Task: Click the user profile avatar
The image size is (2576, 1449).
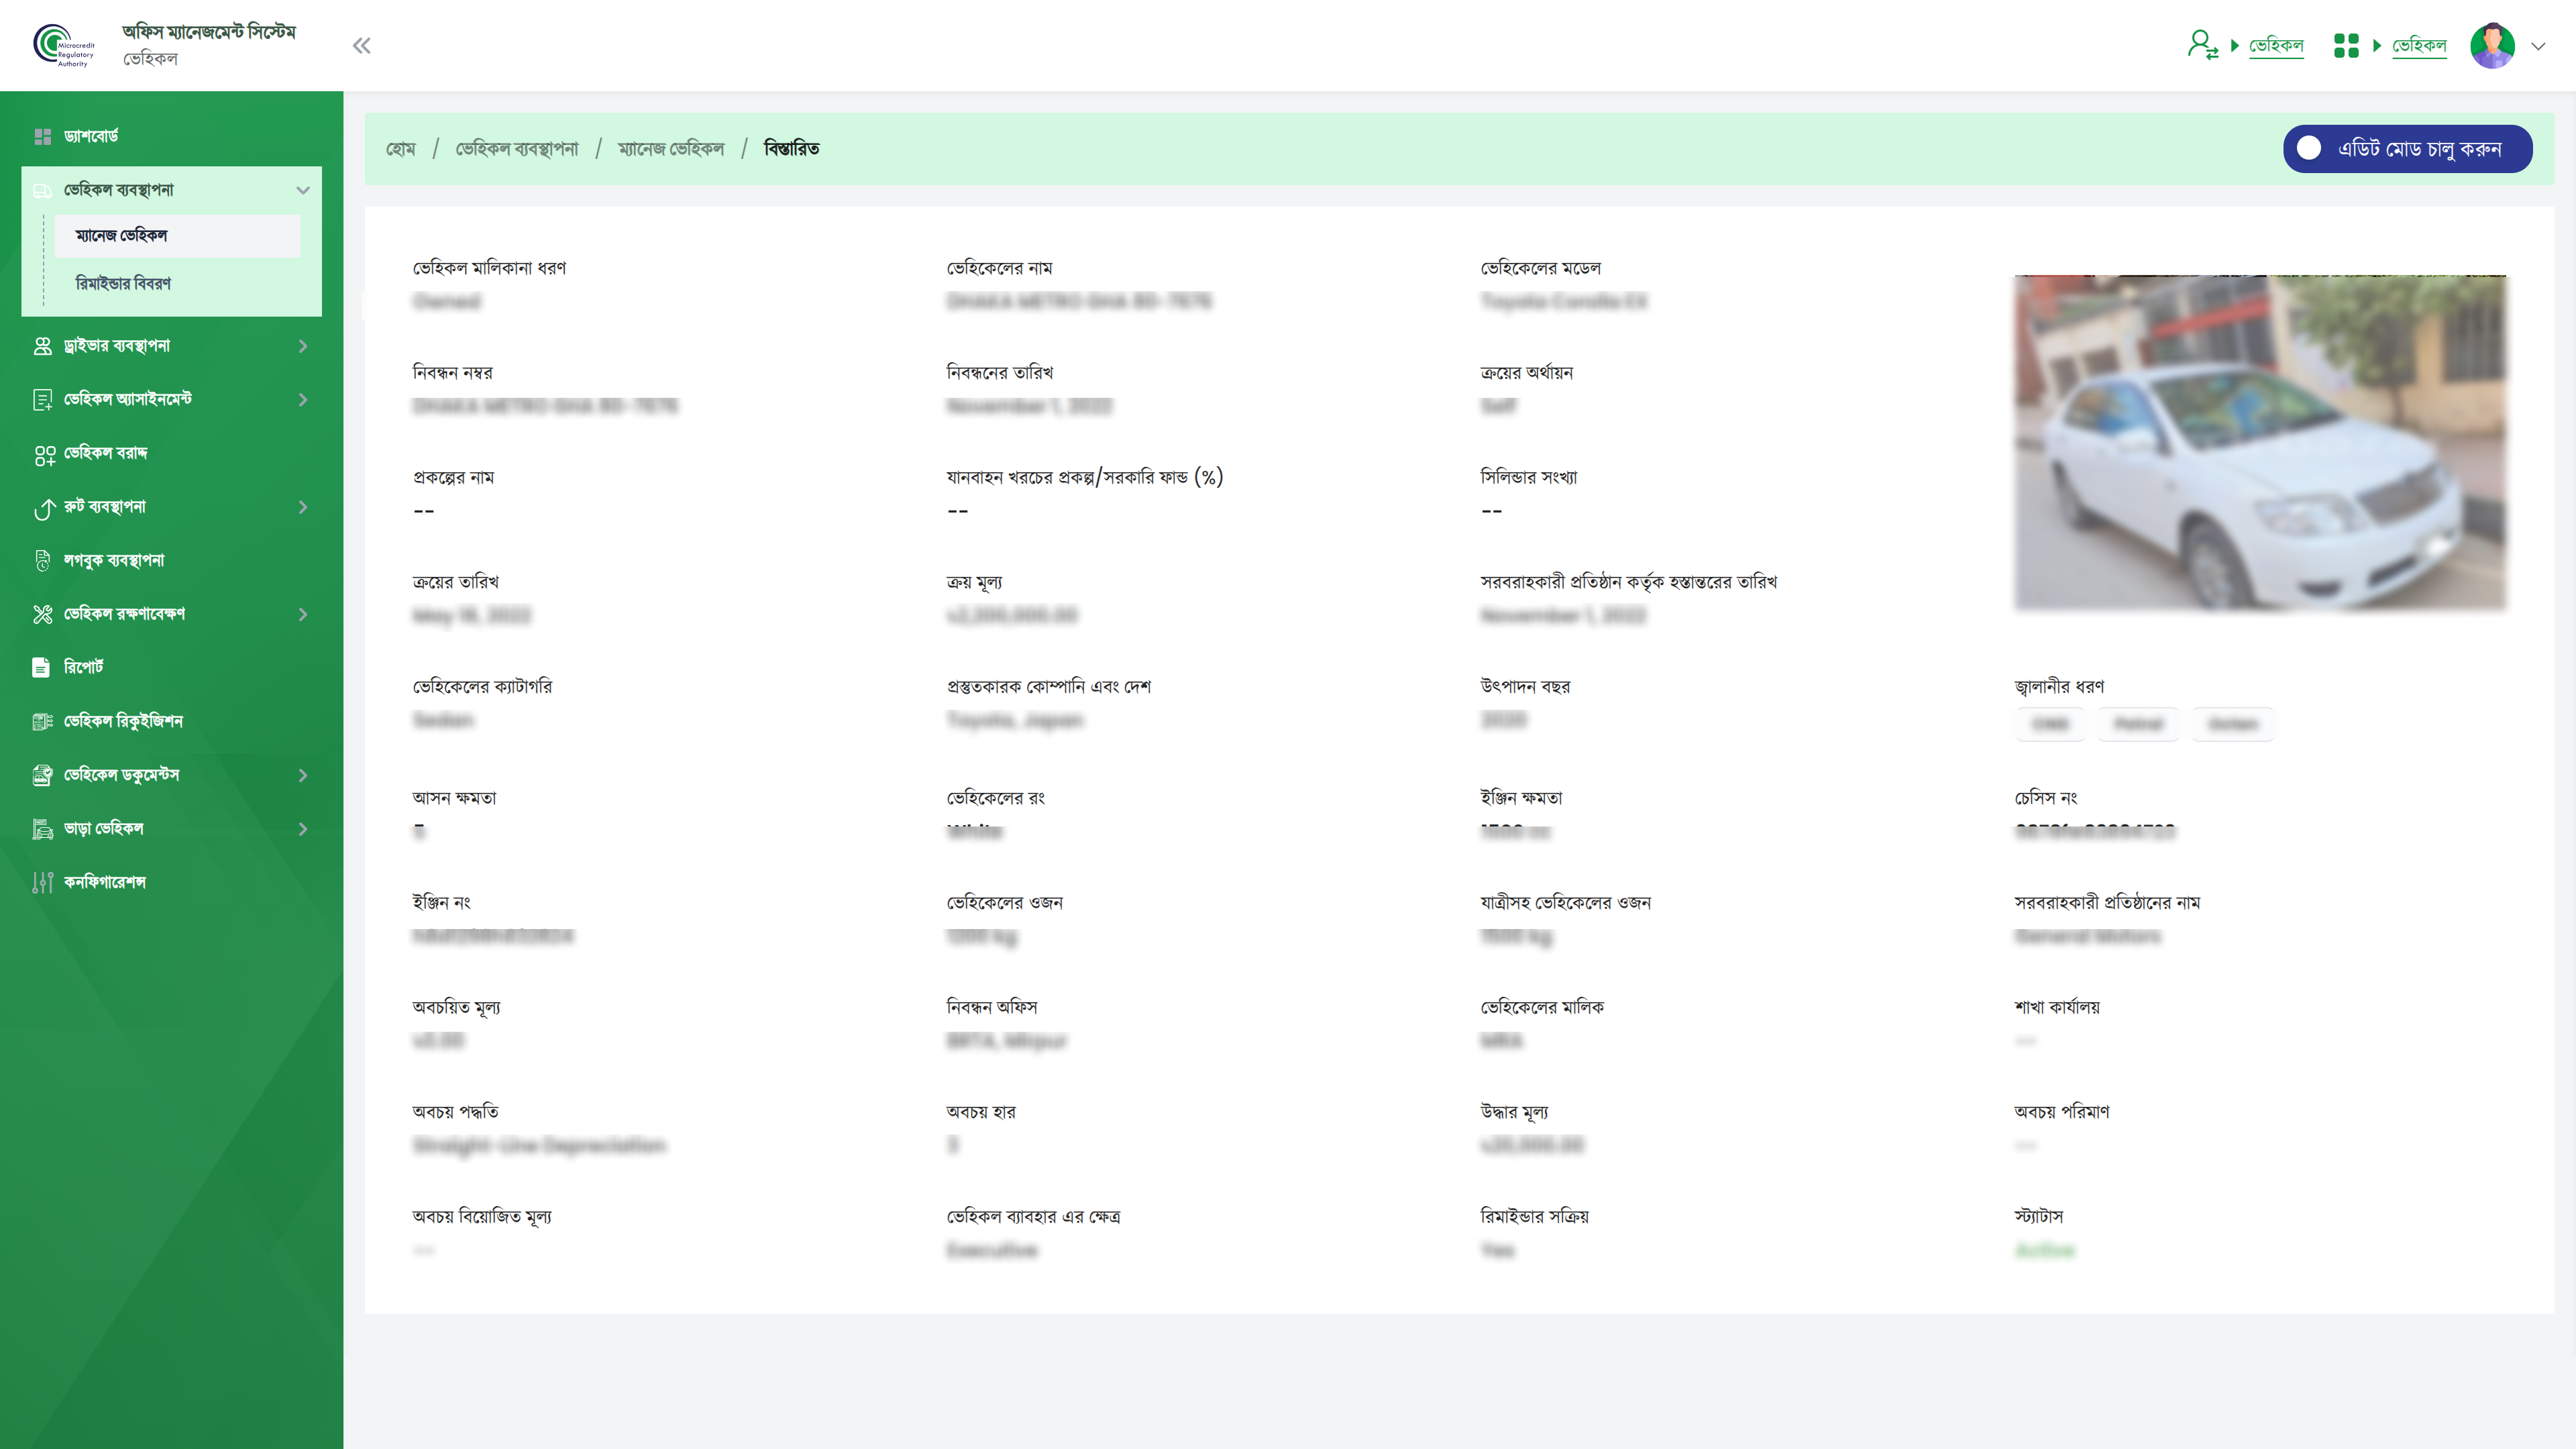Action: click(x=2492, y=45)
